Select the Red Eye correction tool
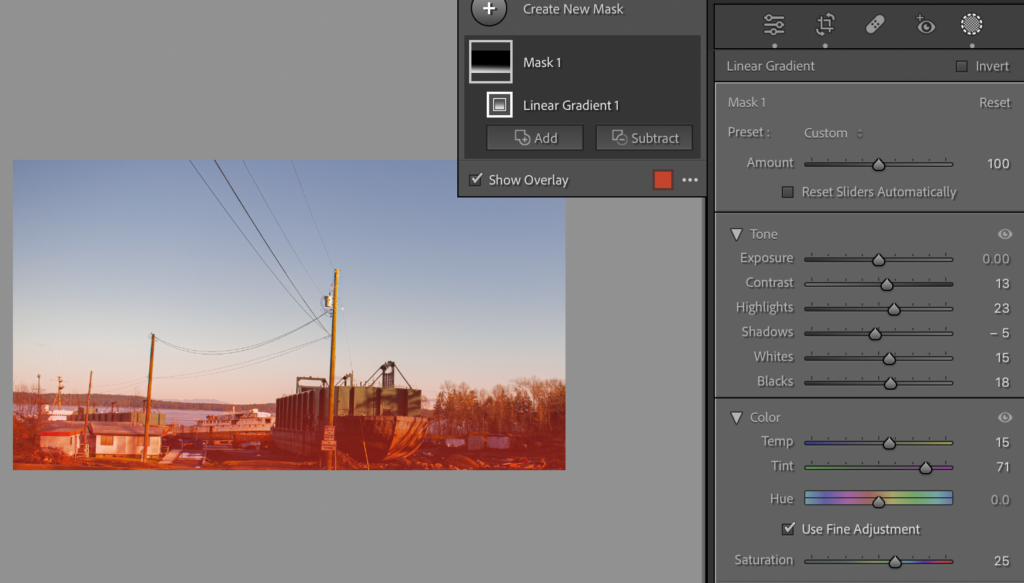This screenshot has height=583, width=1024. pos(925,25)
